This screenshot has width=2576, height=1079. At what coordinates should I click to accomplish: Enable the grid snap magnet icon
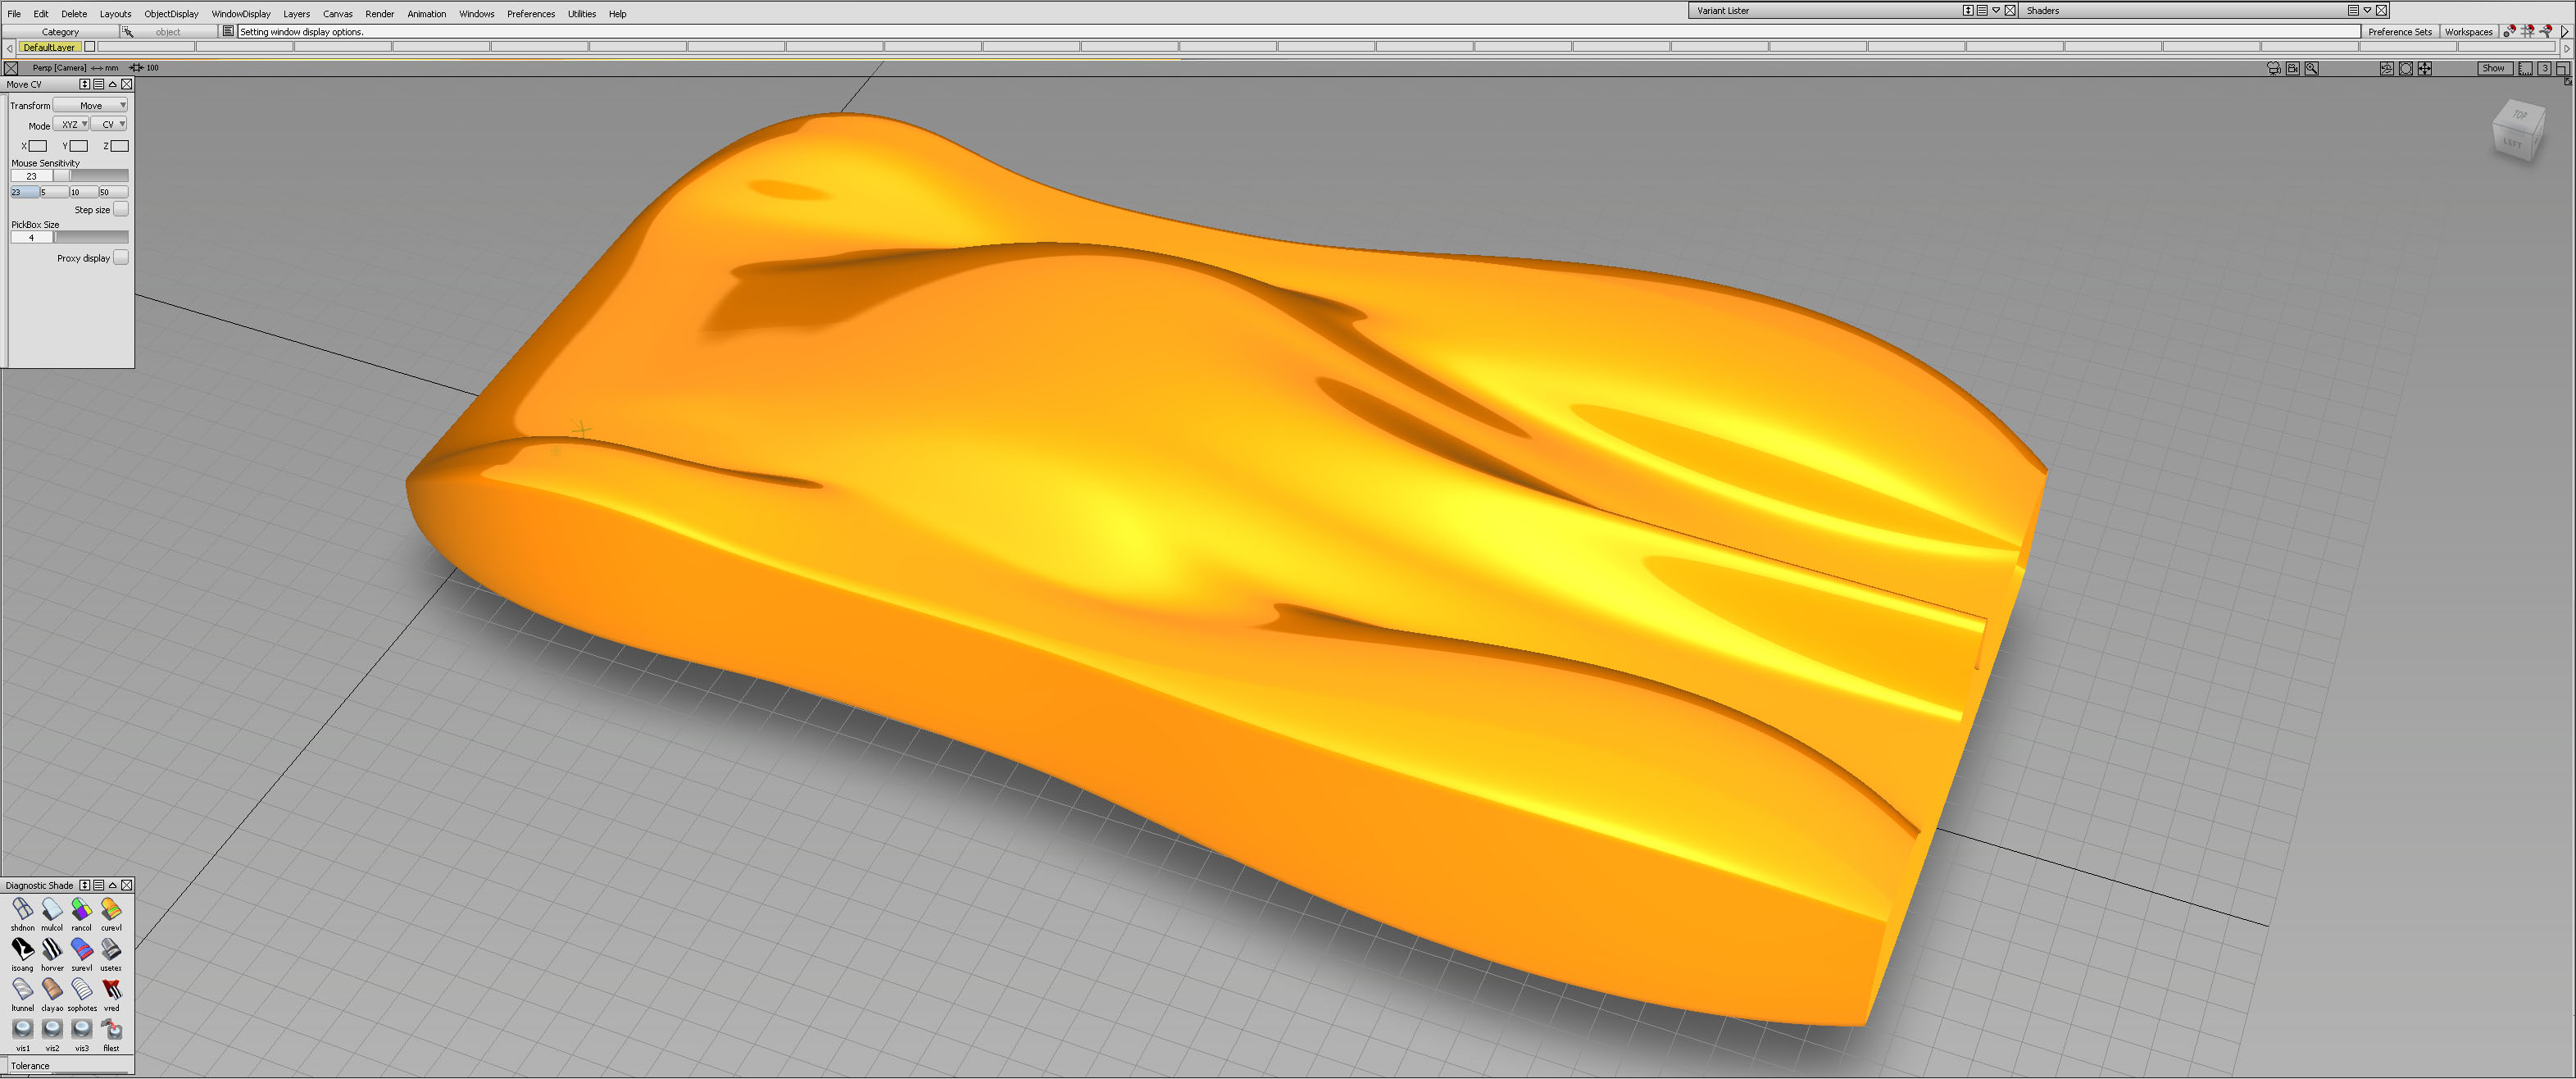[2527, 31]
